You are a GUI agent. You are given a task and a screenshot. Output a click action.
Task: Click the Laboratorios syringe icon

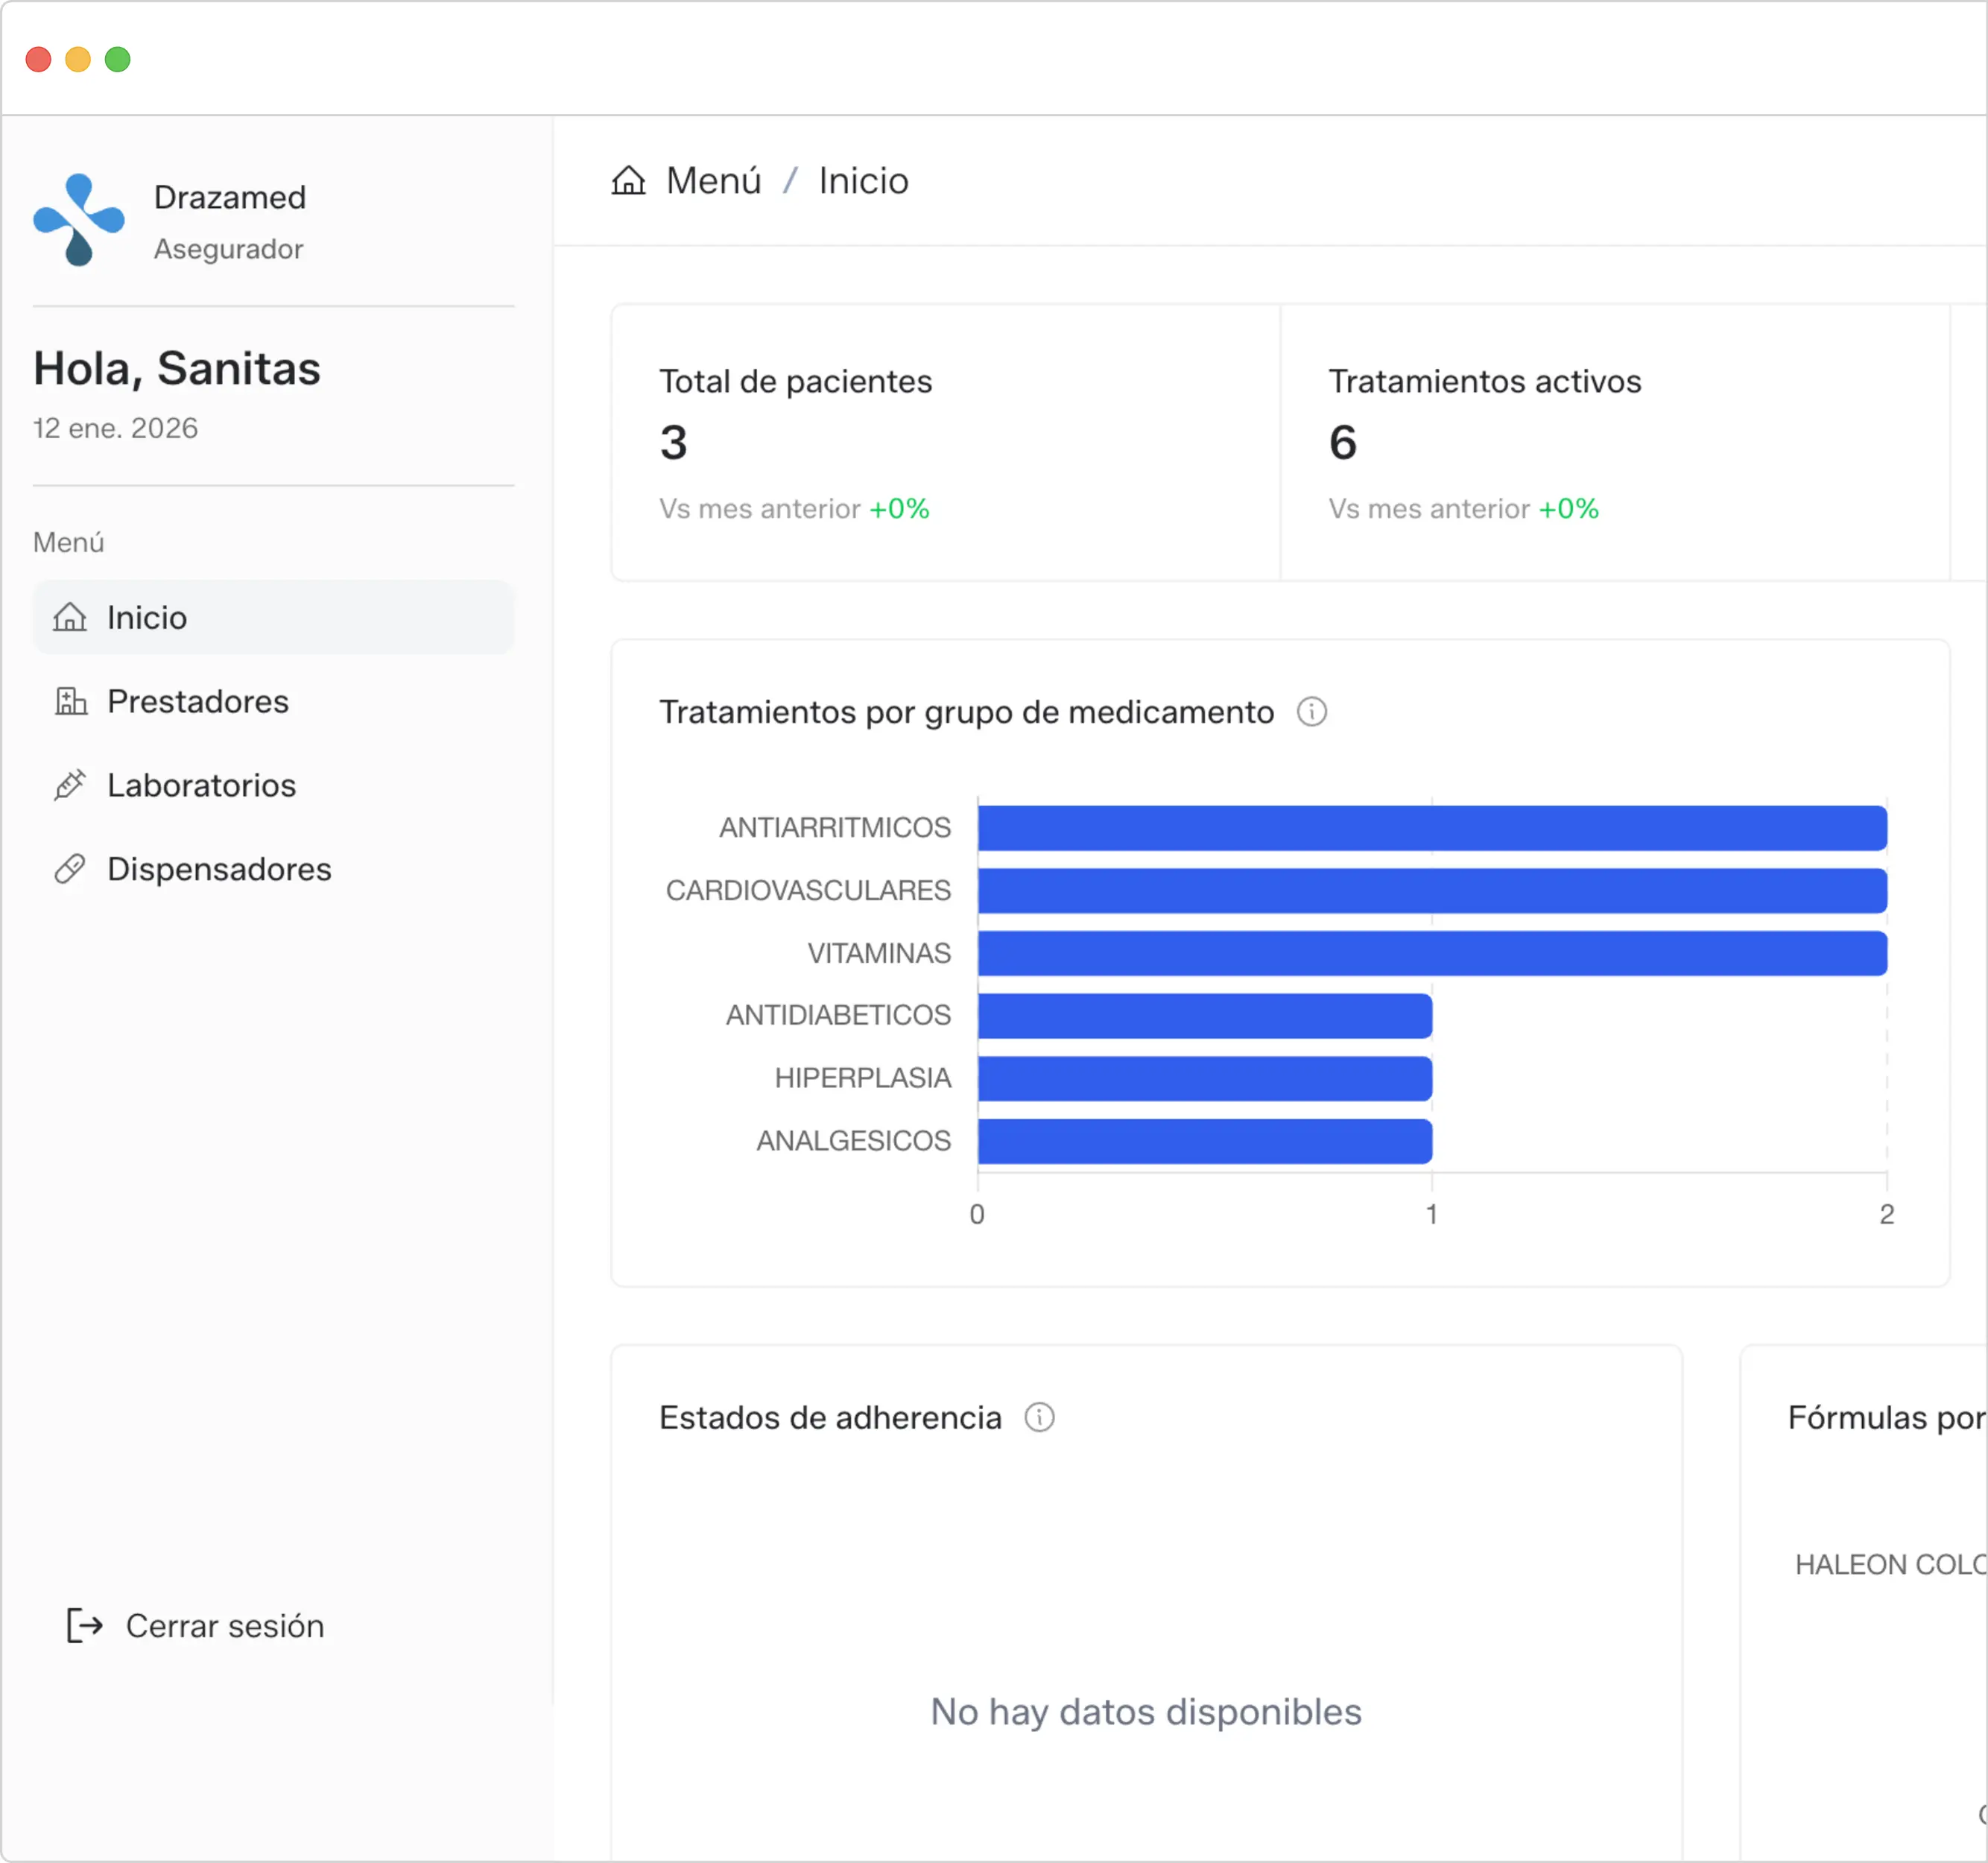pos(70,785)
